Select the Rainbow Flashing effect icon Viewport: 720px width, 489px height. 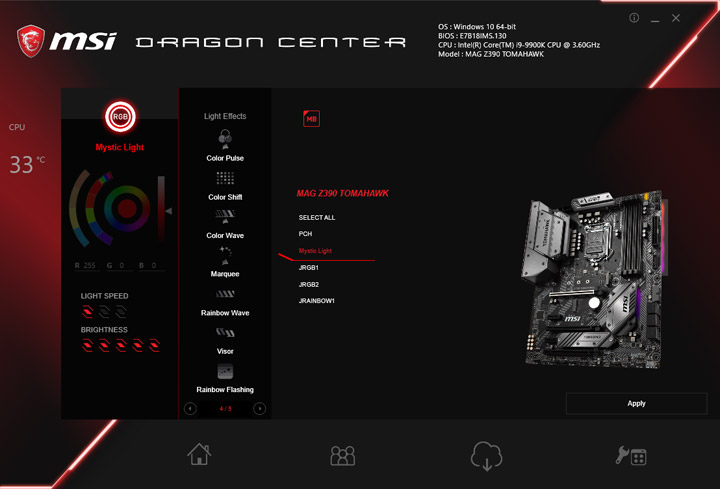click(x=225, y=371)
